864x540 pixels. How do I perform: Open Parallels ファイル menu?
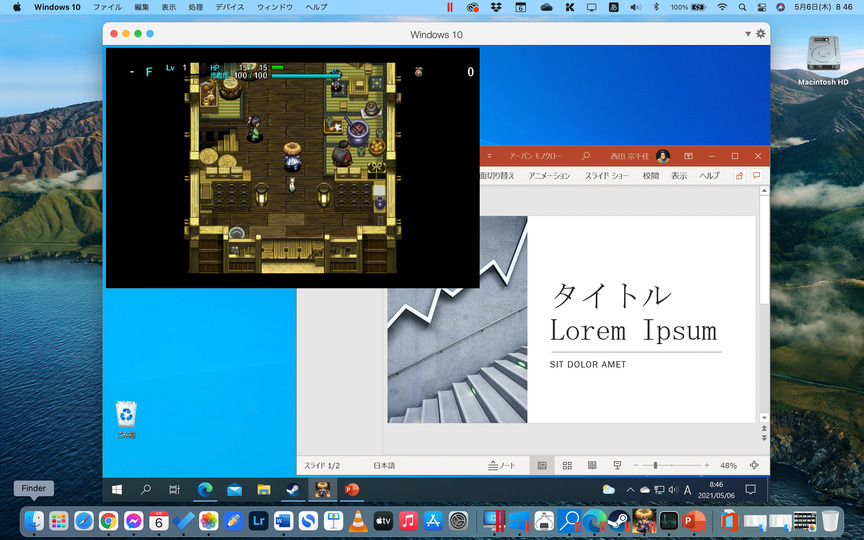coord(107,7)
